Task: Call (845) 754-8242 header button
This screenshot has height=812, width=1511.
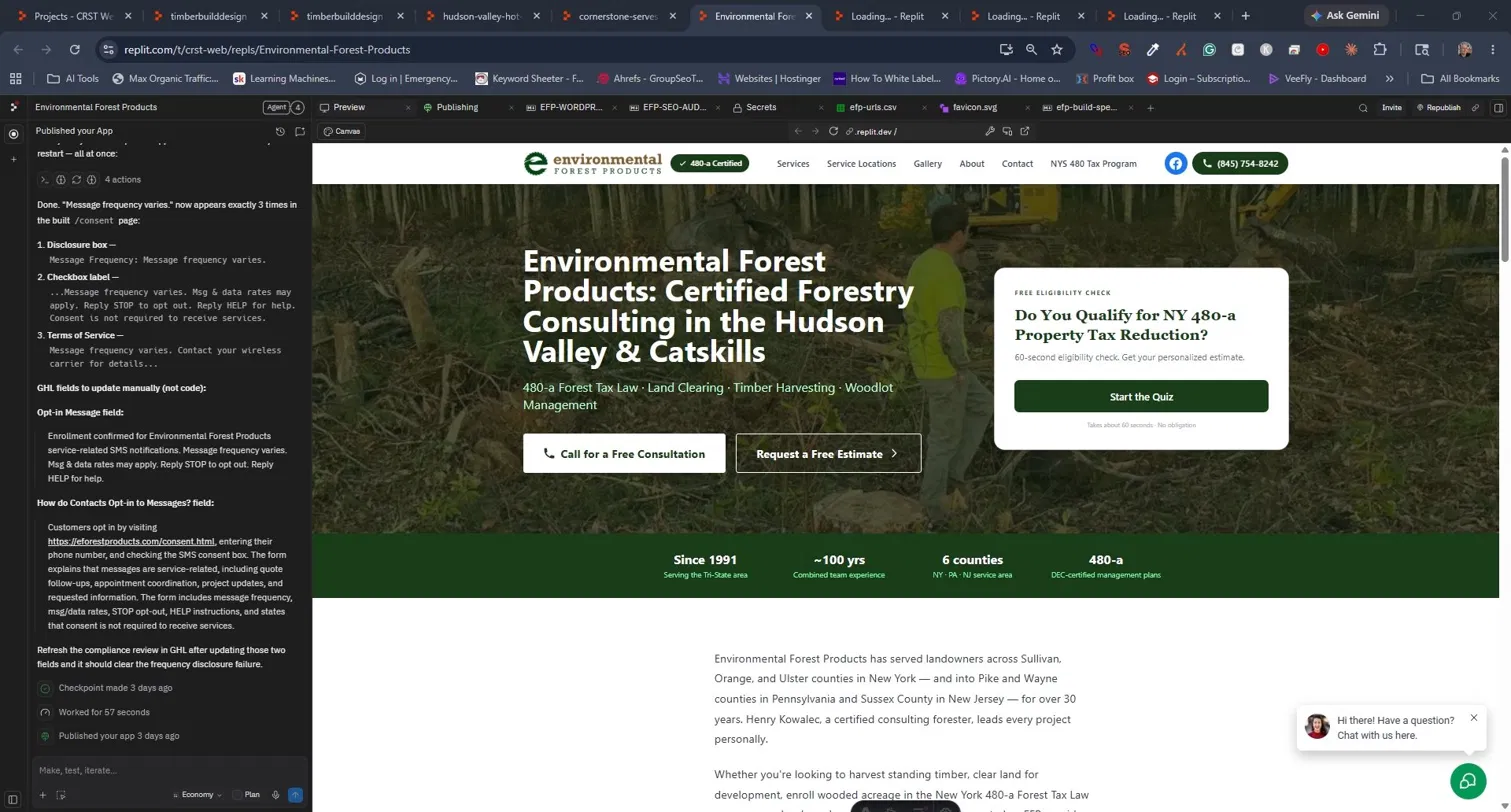Action: pyautogui.click(x=1240, y=163)
